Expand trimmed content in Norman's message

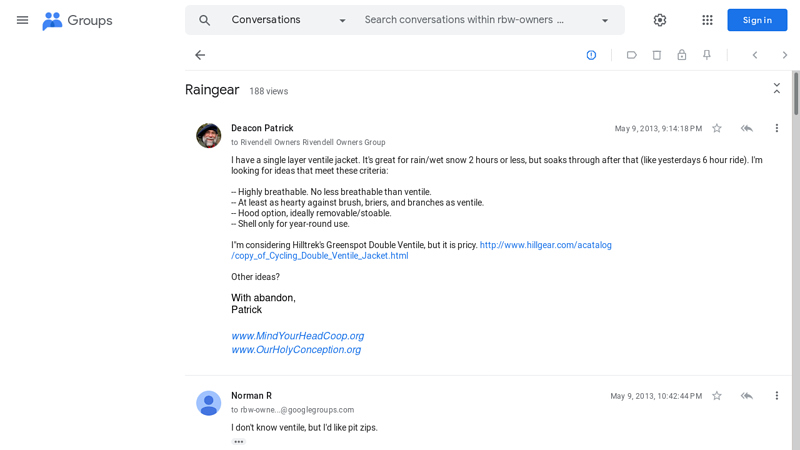tap(238, 441)
